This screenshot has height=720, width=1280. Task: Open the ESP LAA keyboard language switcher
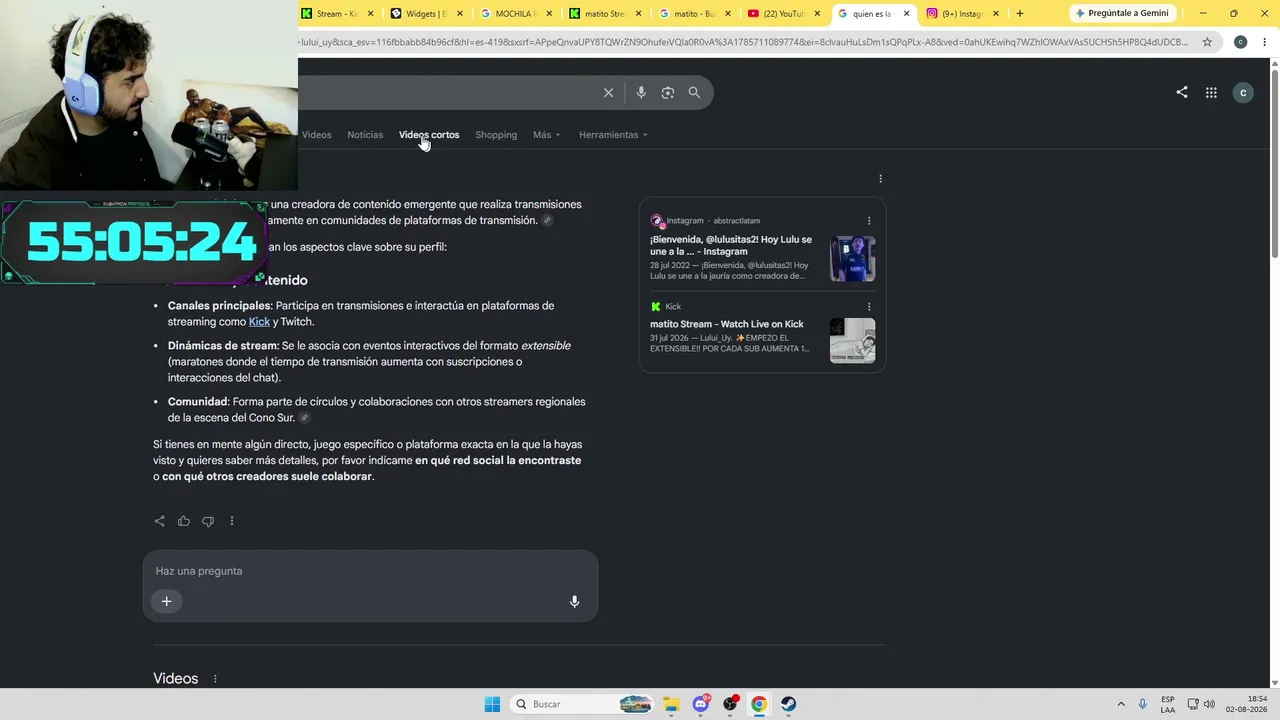tap(1168, 704)
